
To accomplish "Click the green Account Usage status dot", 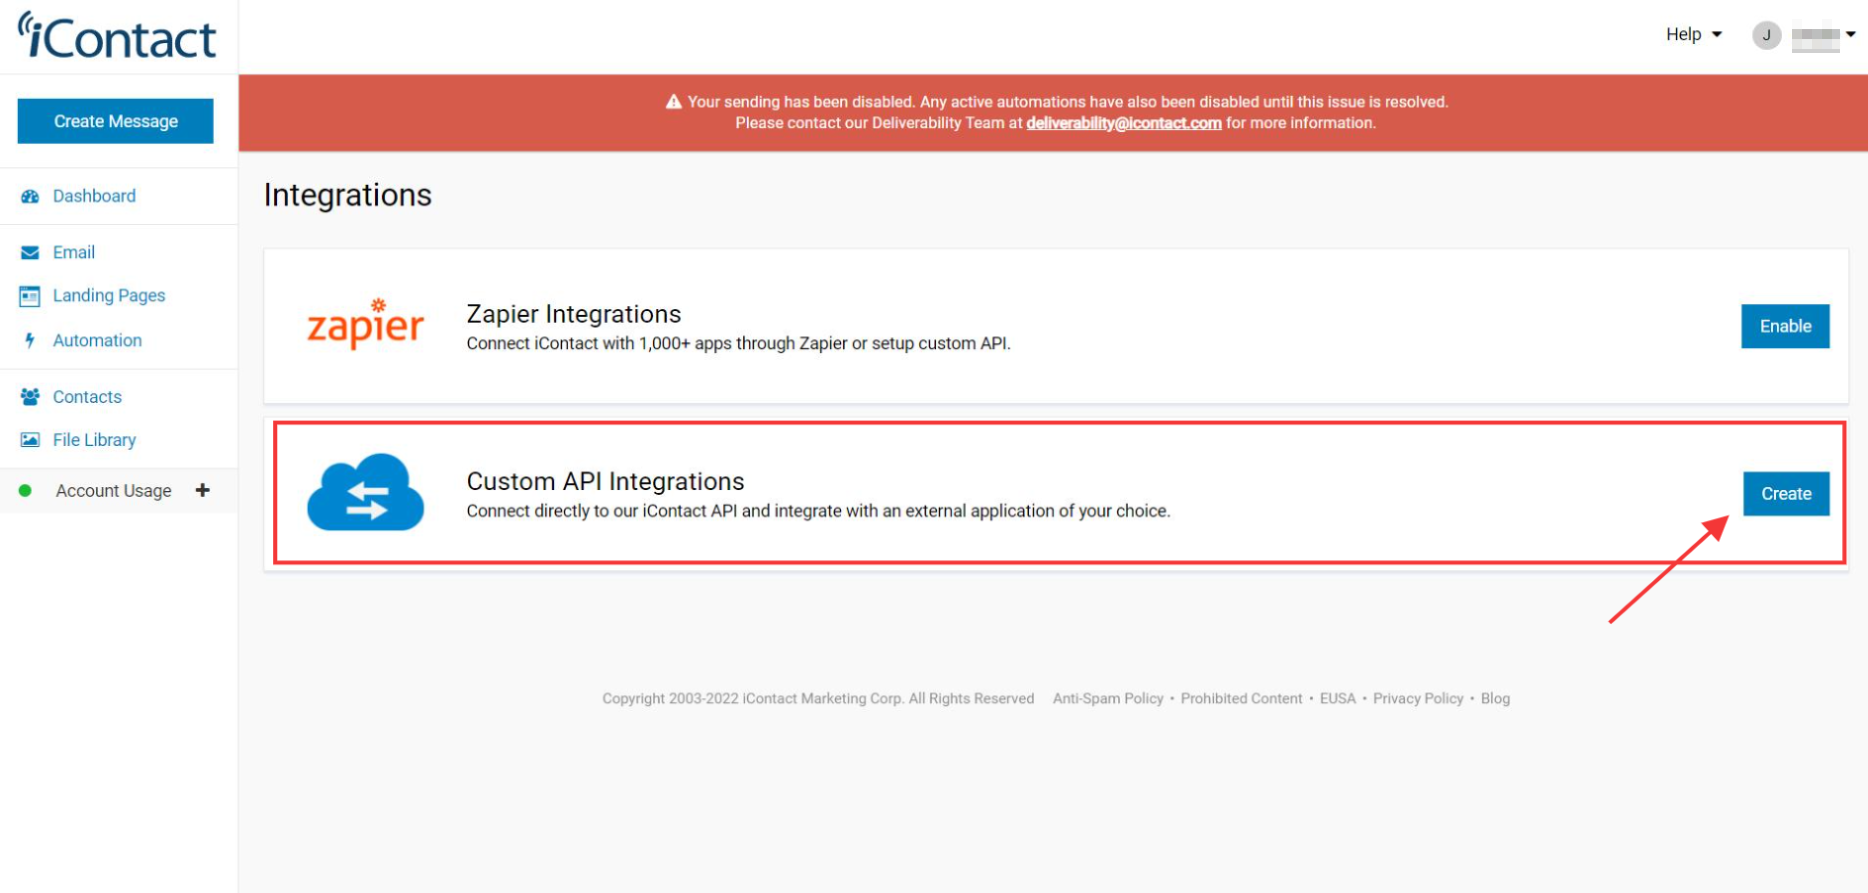I will (x=26, y=491).
